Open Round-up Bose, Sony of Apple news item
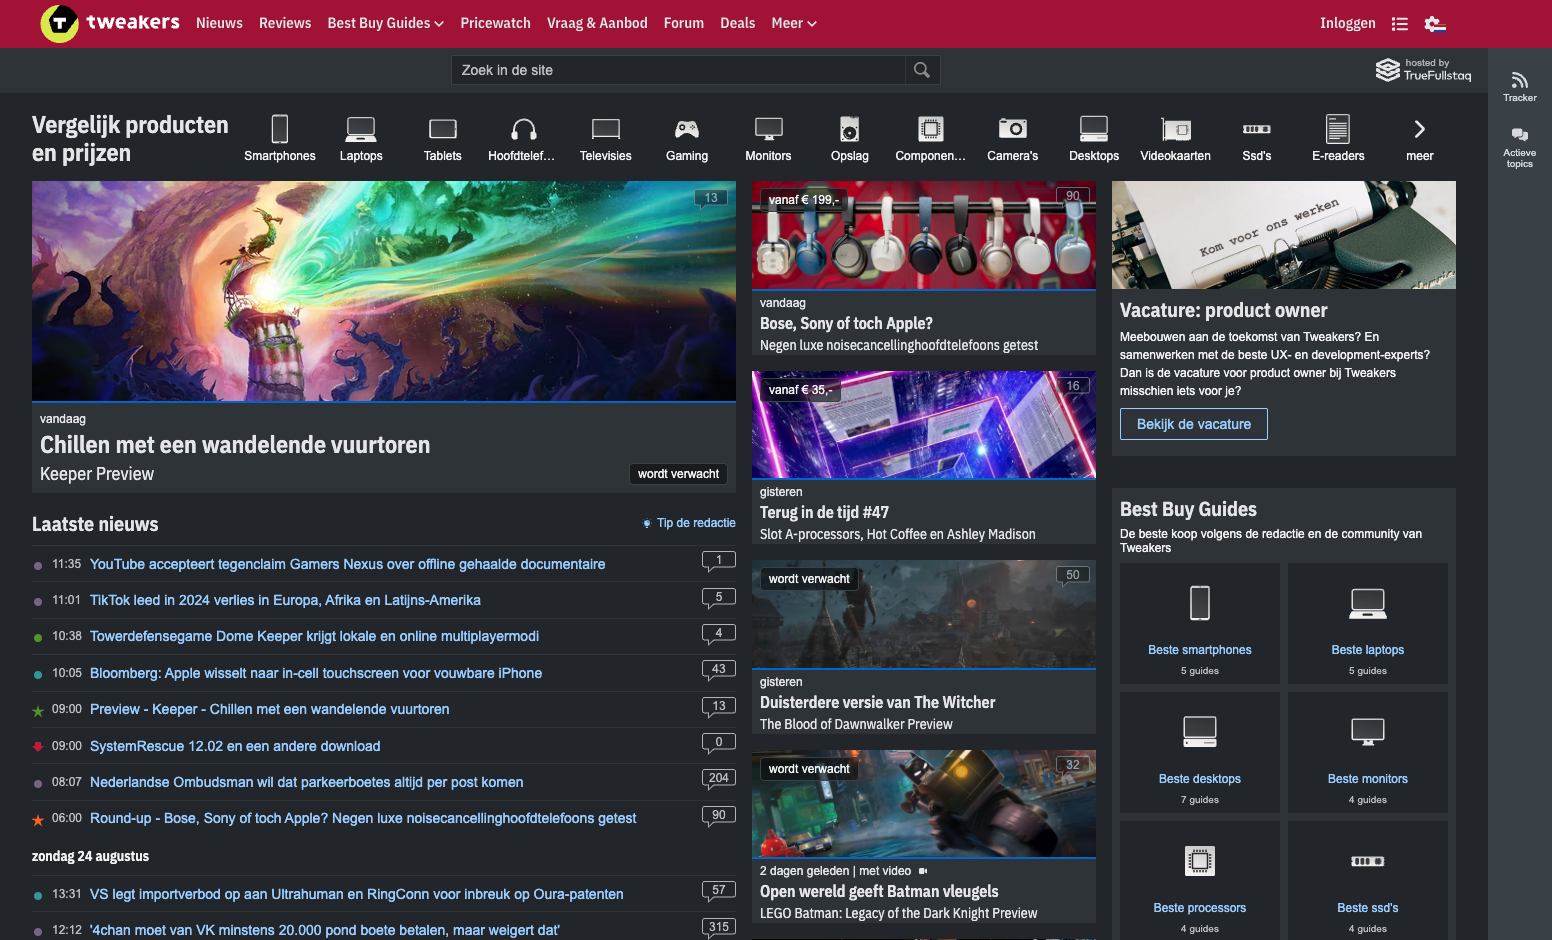The width and height of the screenshot is (1552, 940). point(363,818)
